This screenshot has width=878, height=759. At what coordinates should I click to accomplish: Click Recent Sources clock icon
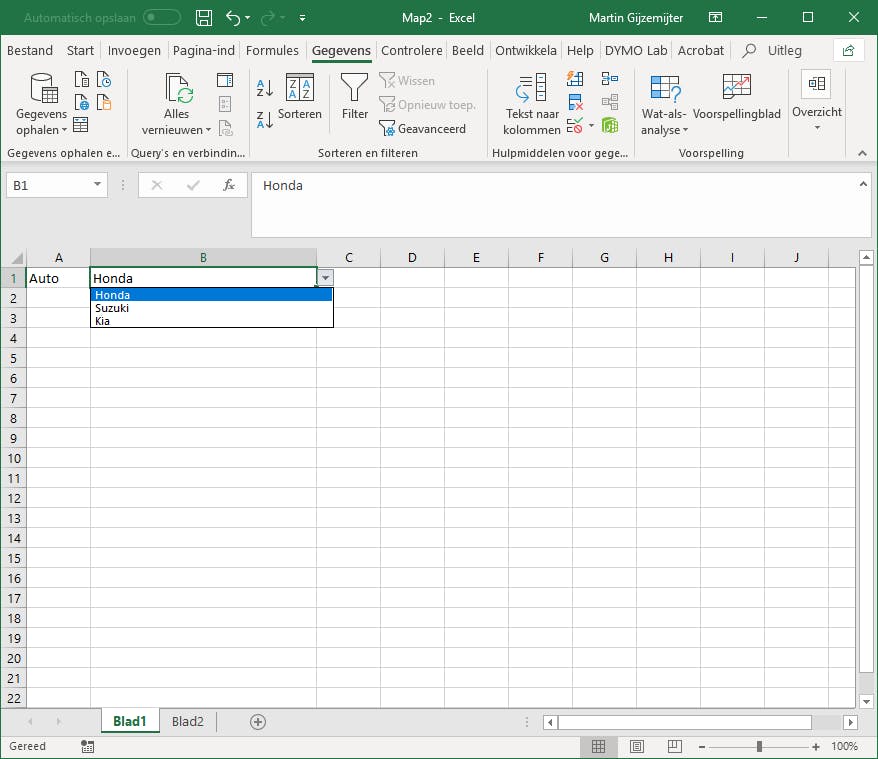coord(104,80)
